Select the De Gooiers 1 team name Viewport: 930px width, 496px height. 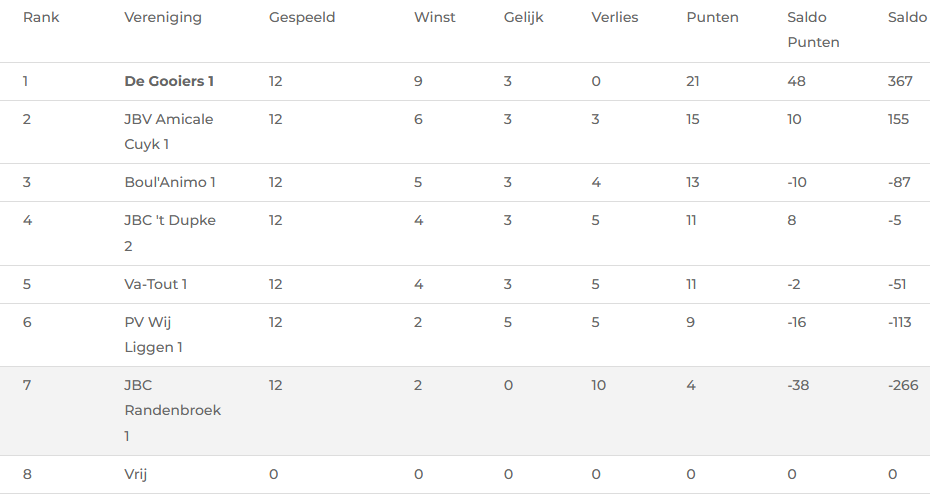pyautogui.click(x=169, y=81)
